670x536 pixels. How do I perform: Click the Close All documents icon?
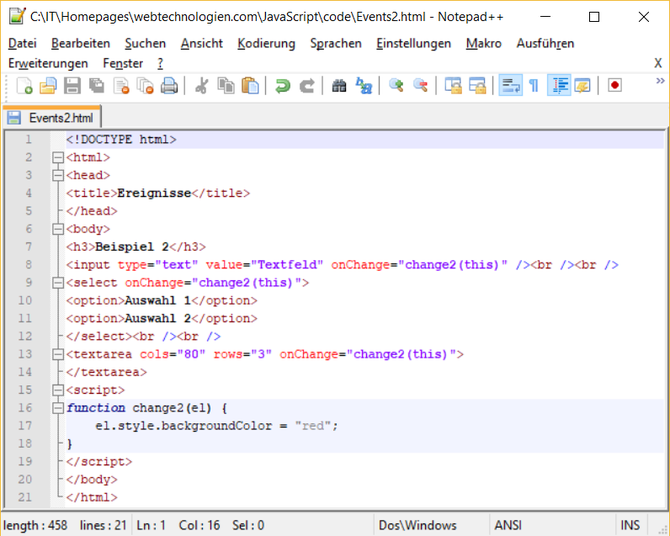point(145,86)
